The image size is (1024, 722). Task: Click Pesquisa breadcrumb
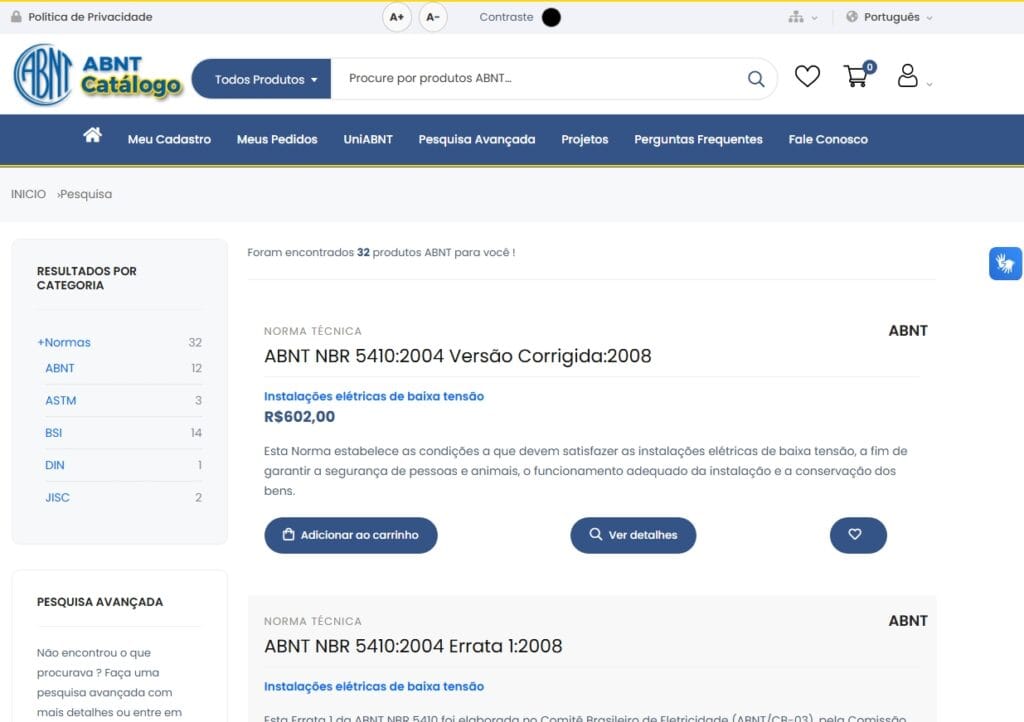[86, 194]
